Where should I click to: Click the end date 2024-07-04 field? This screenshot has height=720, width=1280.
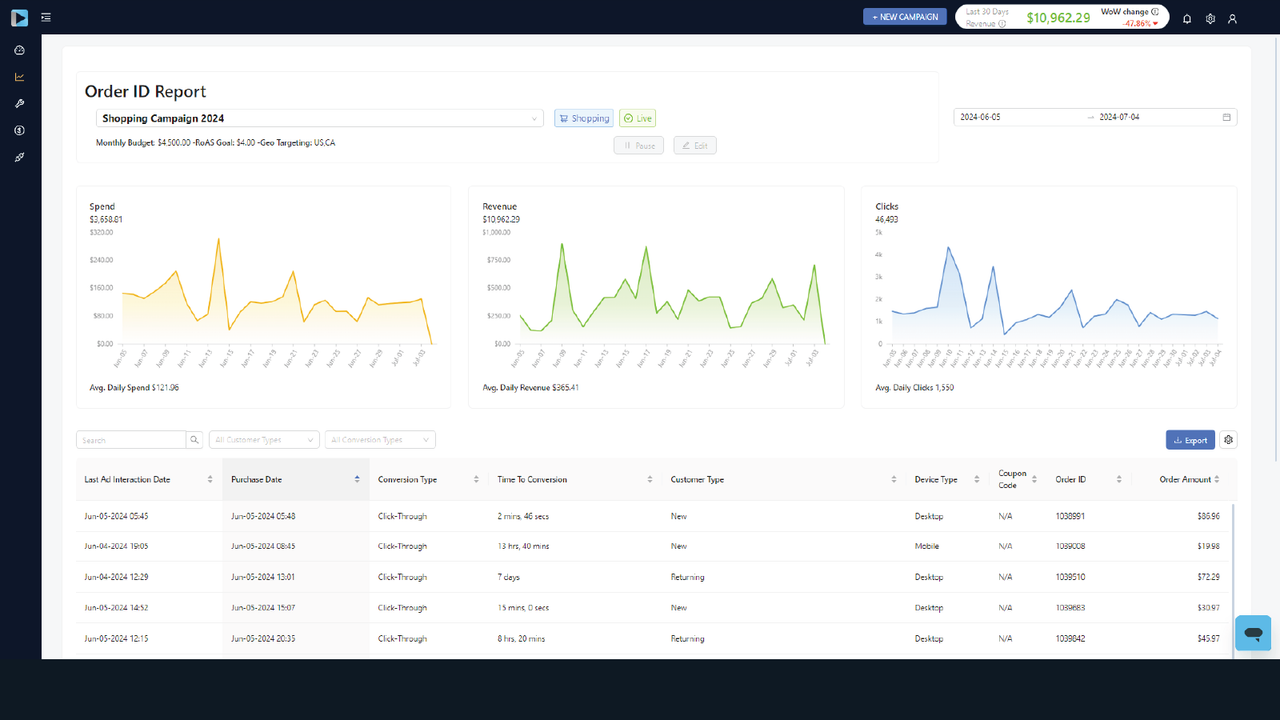click(x=1155, y=117)
